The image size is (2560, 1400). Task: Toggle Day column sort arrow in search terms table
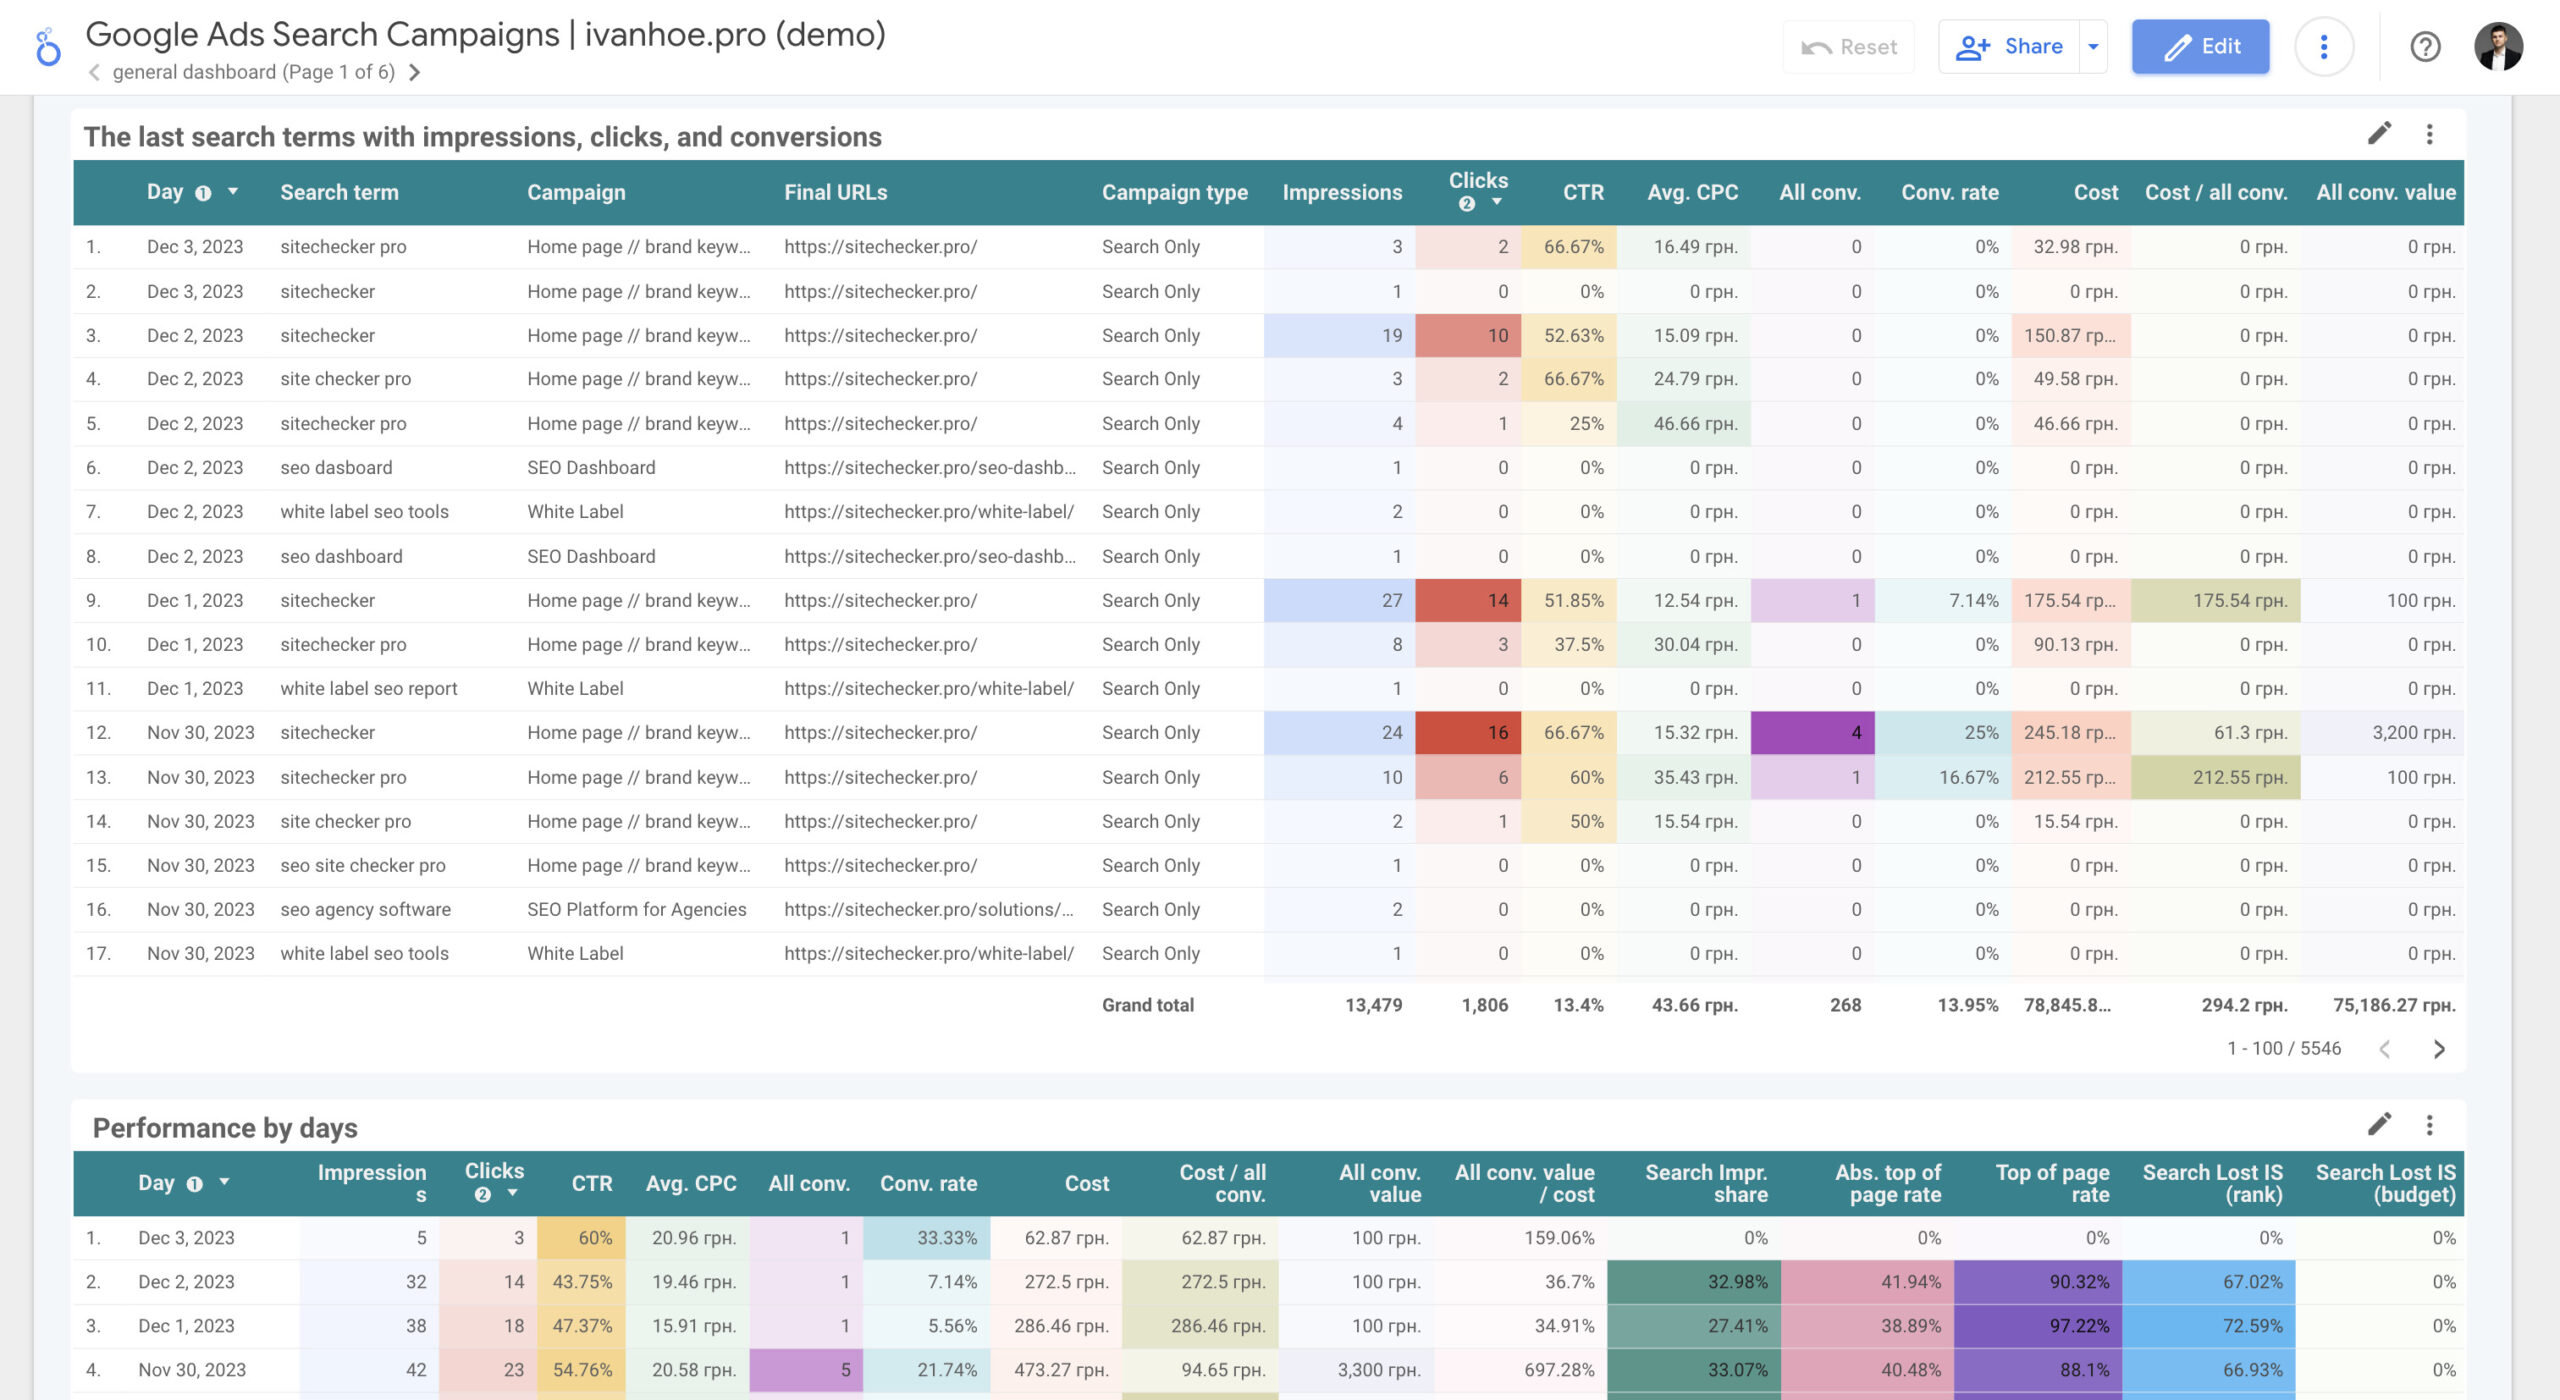click(233, 191)
